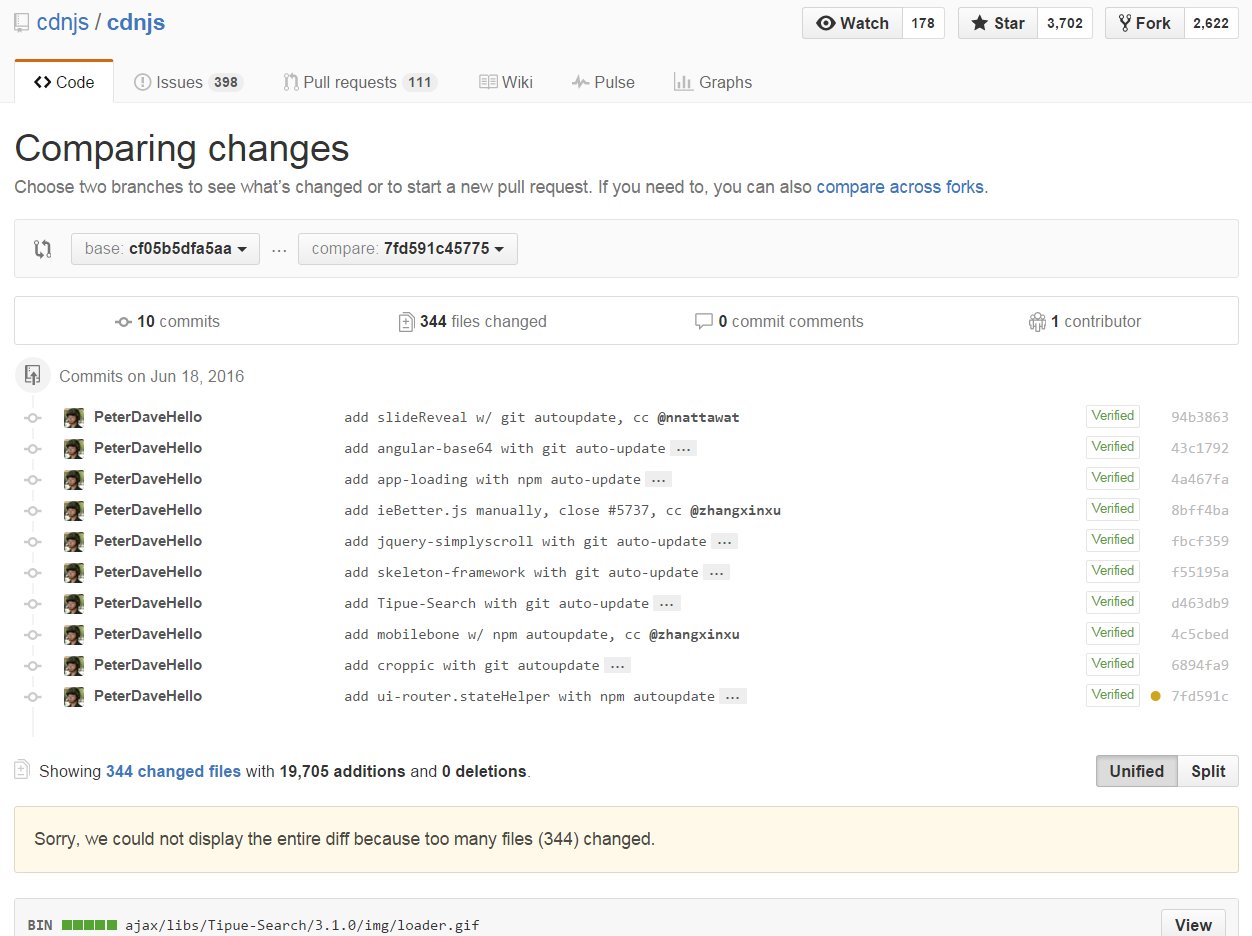Open the Wiki tab

tap(505, 82)
